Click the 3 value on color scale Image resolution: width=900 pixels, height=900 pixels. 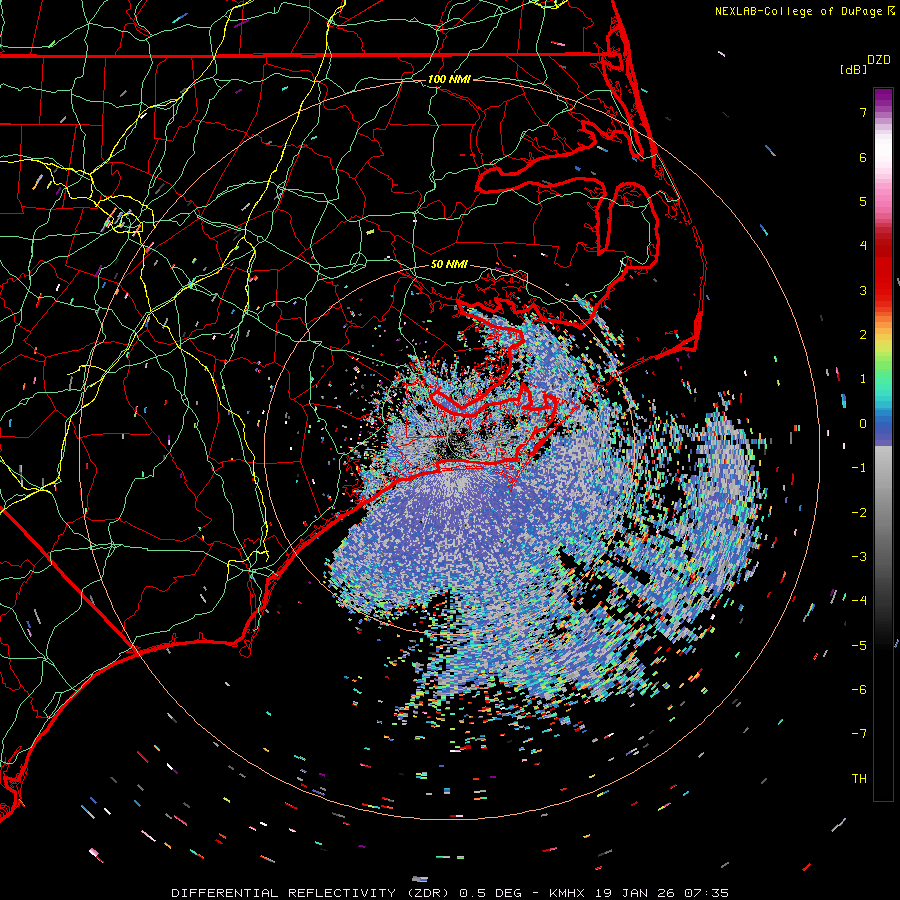(863, 290)
